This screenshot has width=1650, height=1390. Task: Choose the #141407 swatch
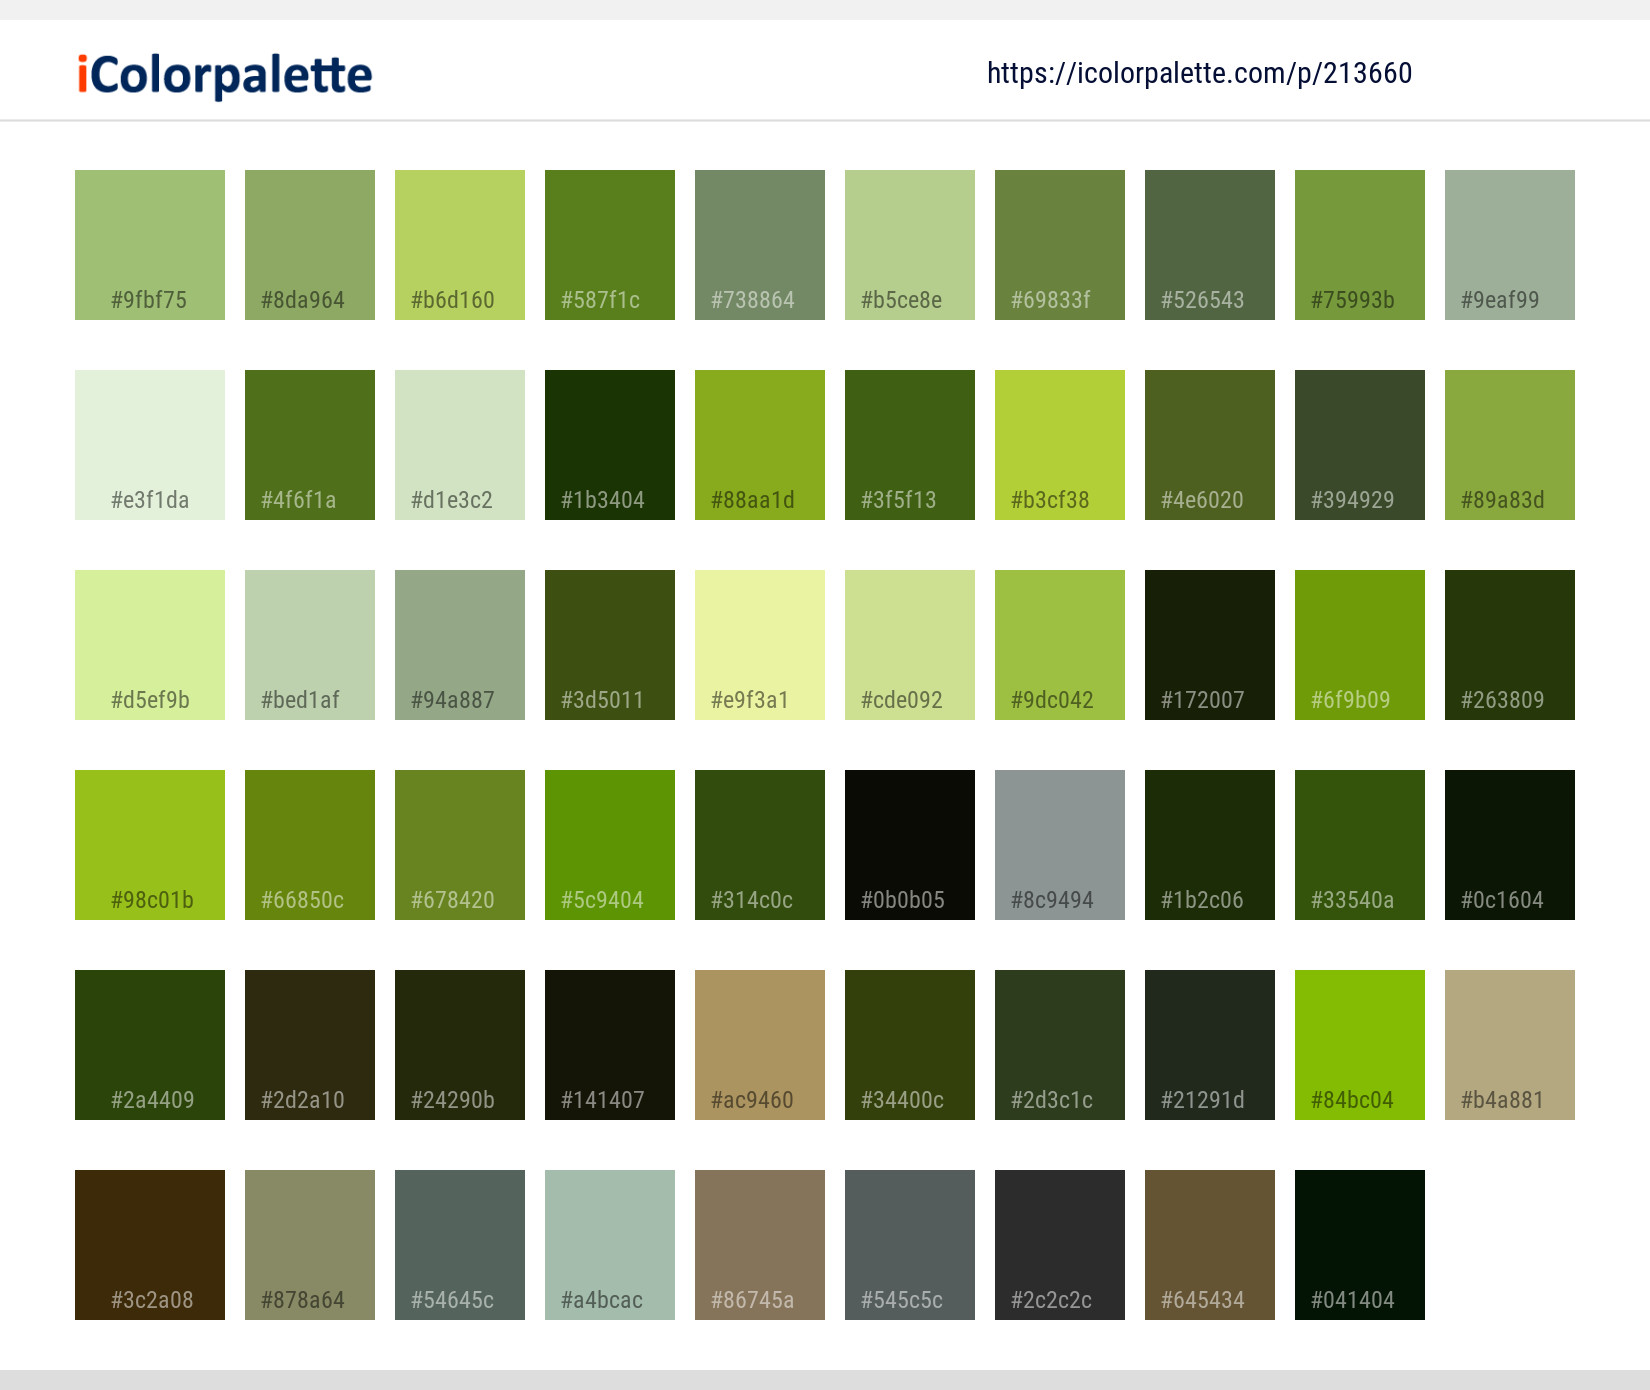pos(610,1045)
